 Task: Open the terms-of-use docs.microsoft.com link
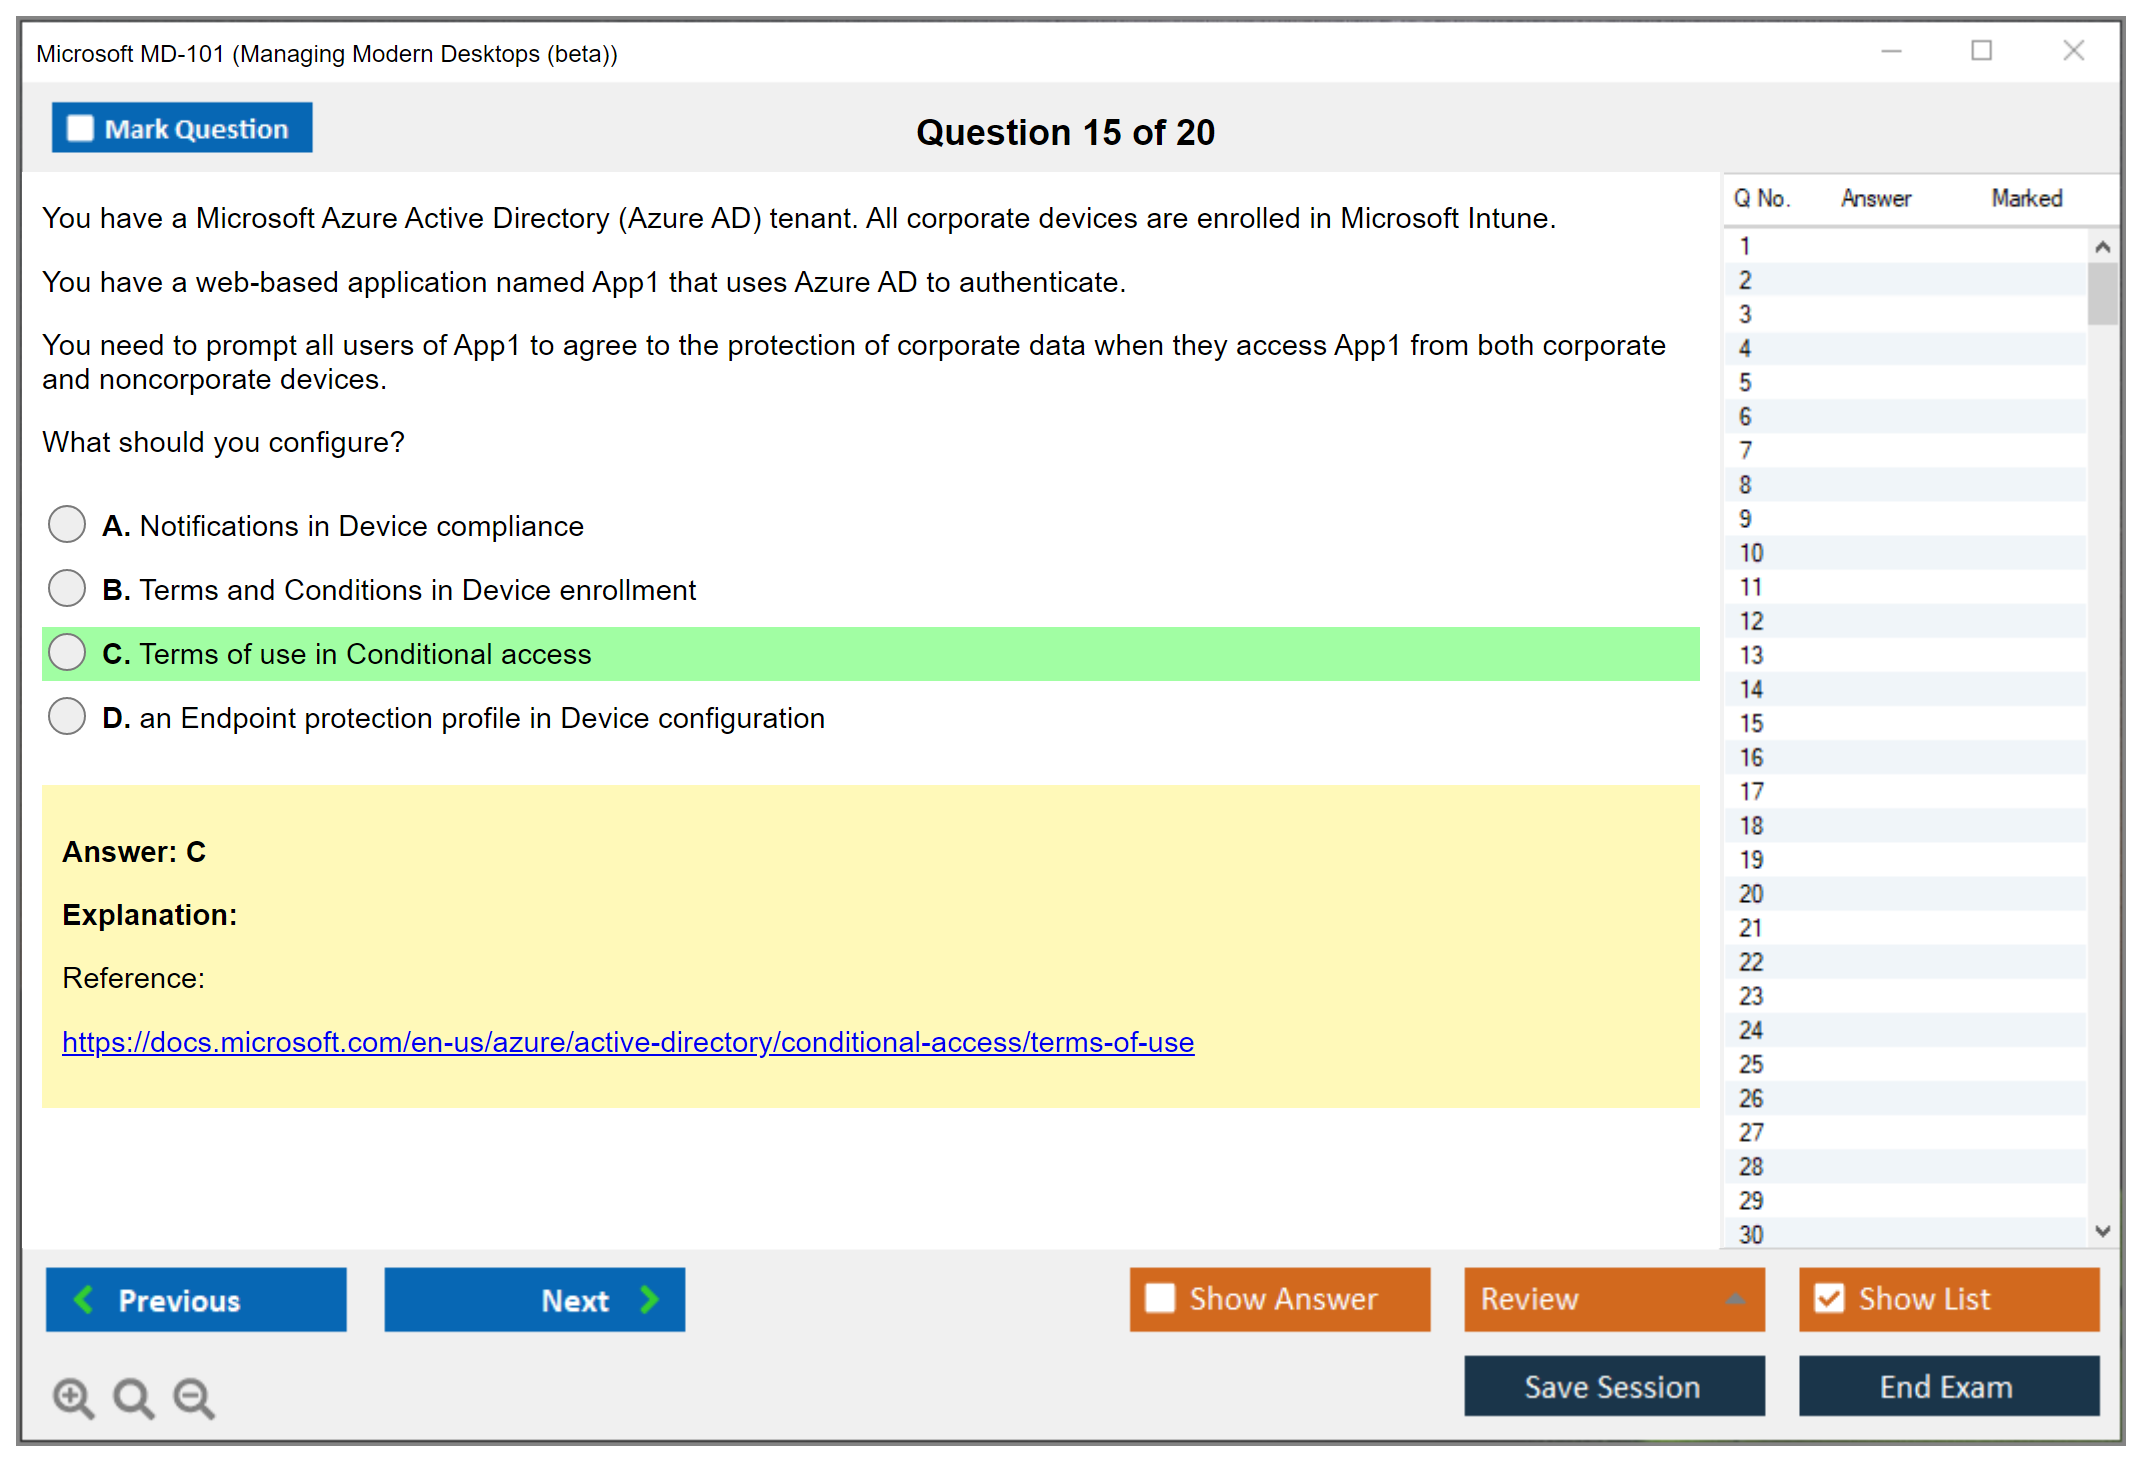(x=627, y=1042)
